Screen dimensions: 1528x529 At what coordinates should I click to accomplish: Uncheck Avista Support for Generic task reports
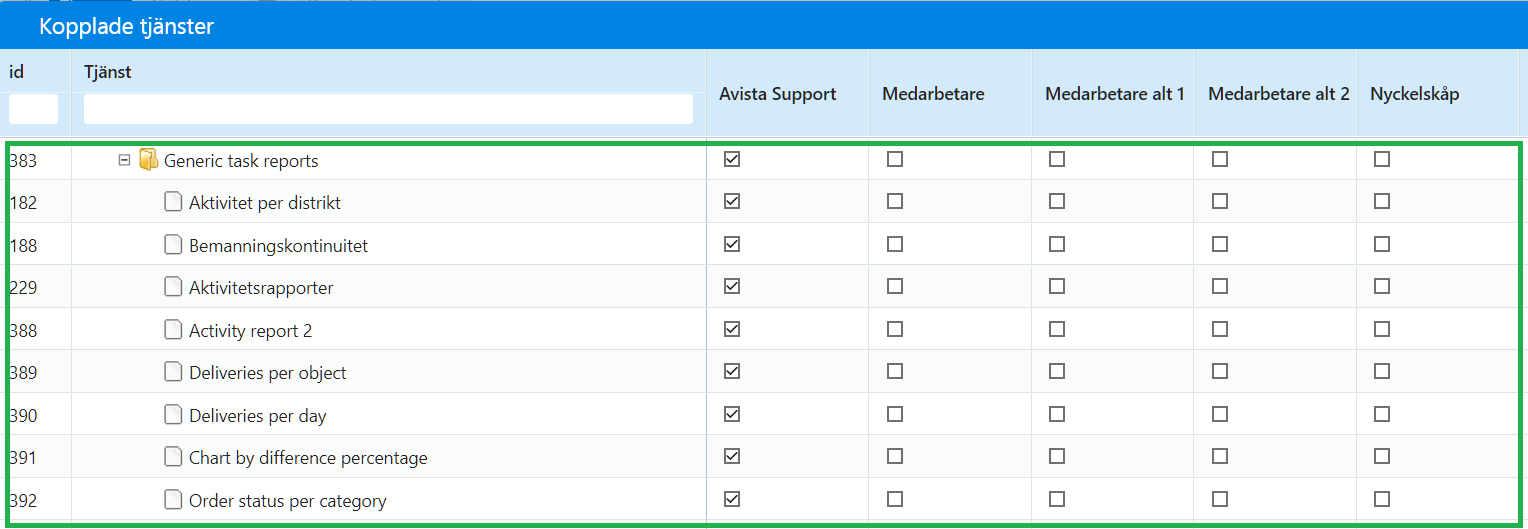coord(732,159)
